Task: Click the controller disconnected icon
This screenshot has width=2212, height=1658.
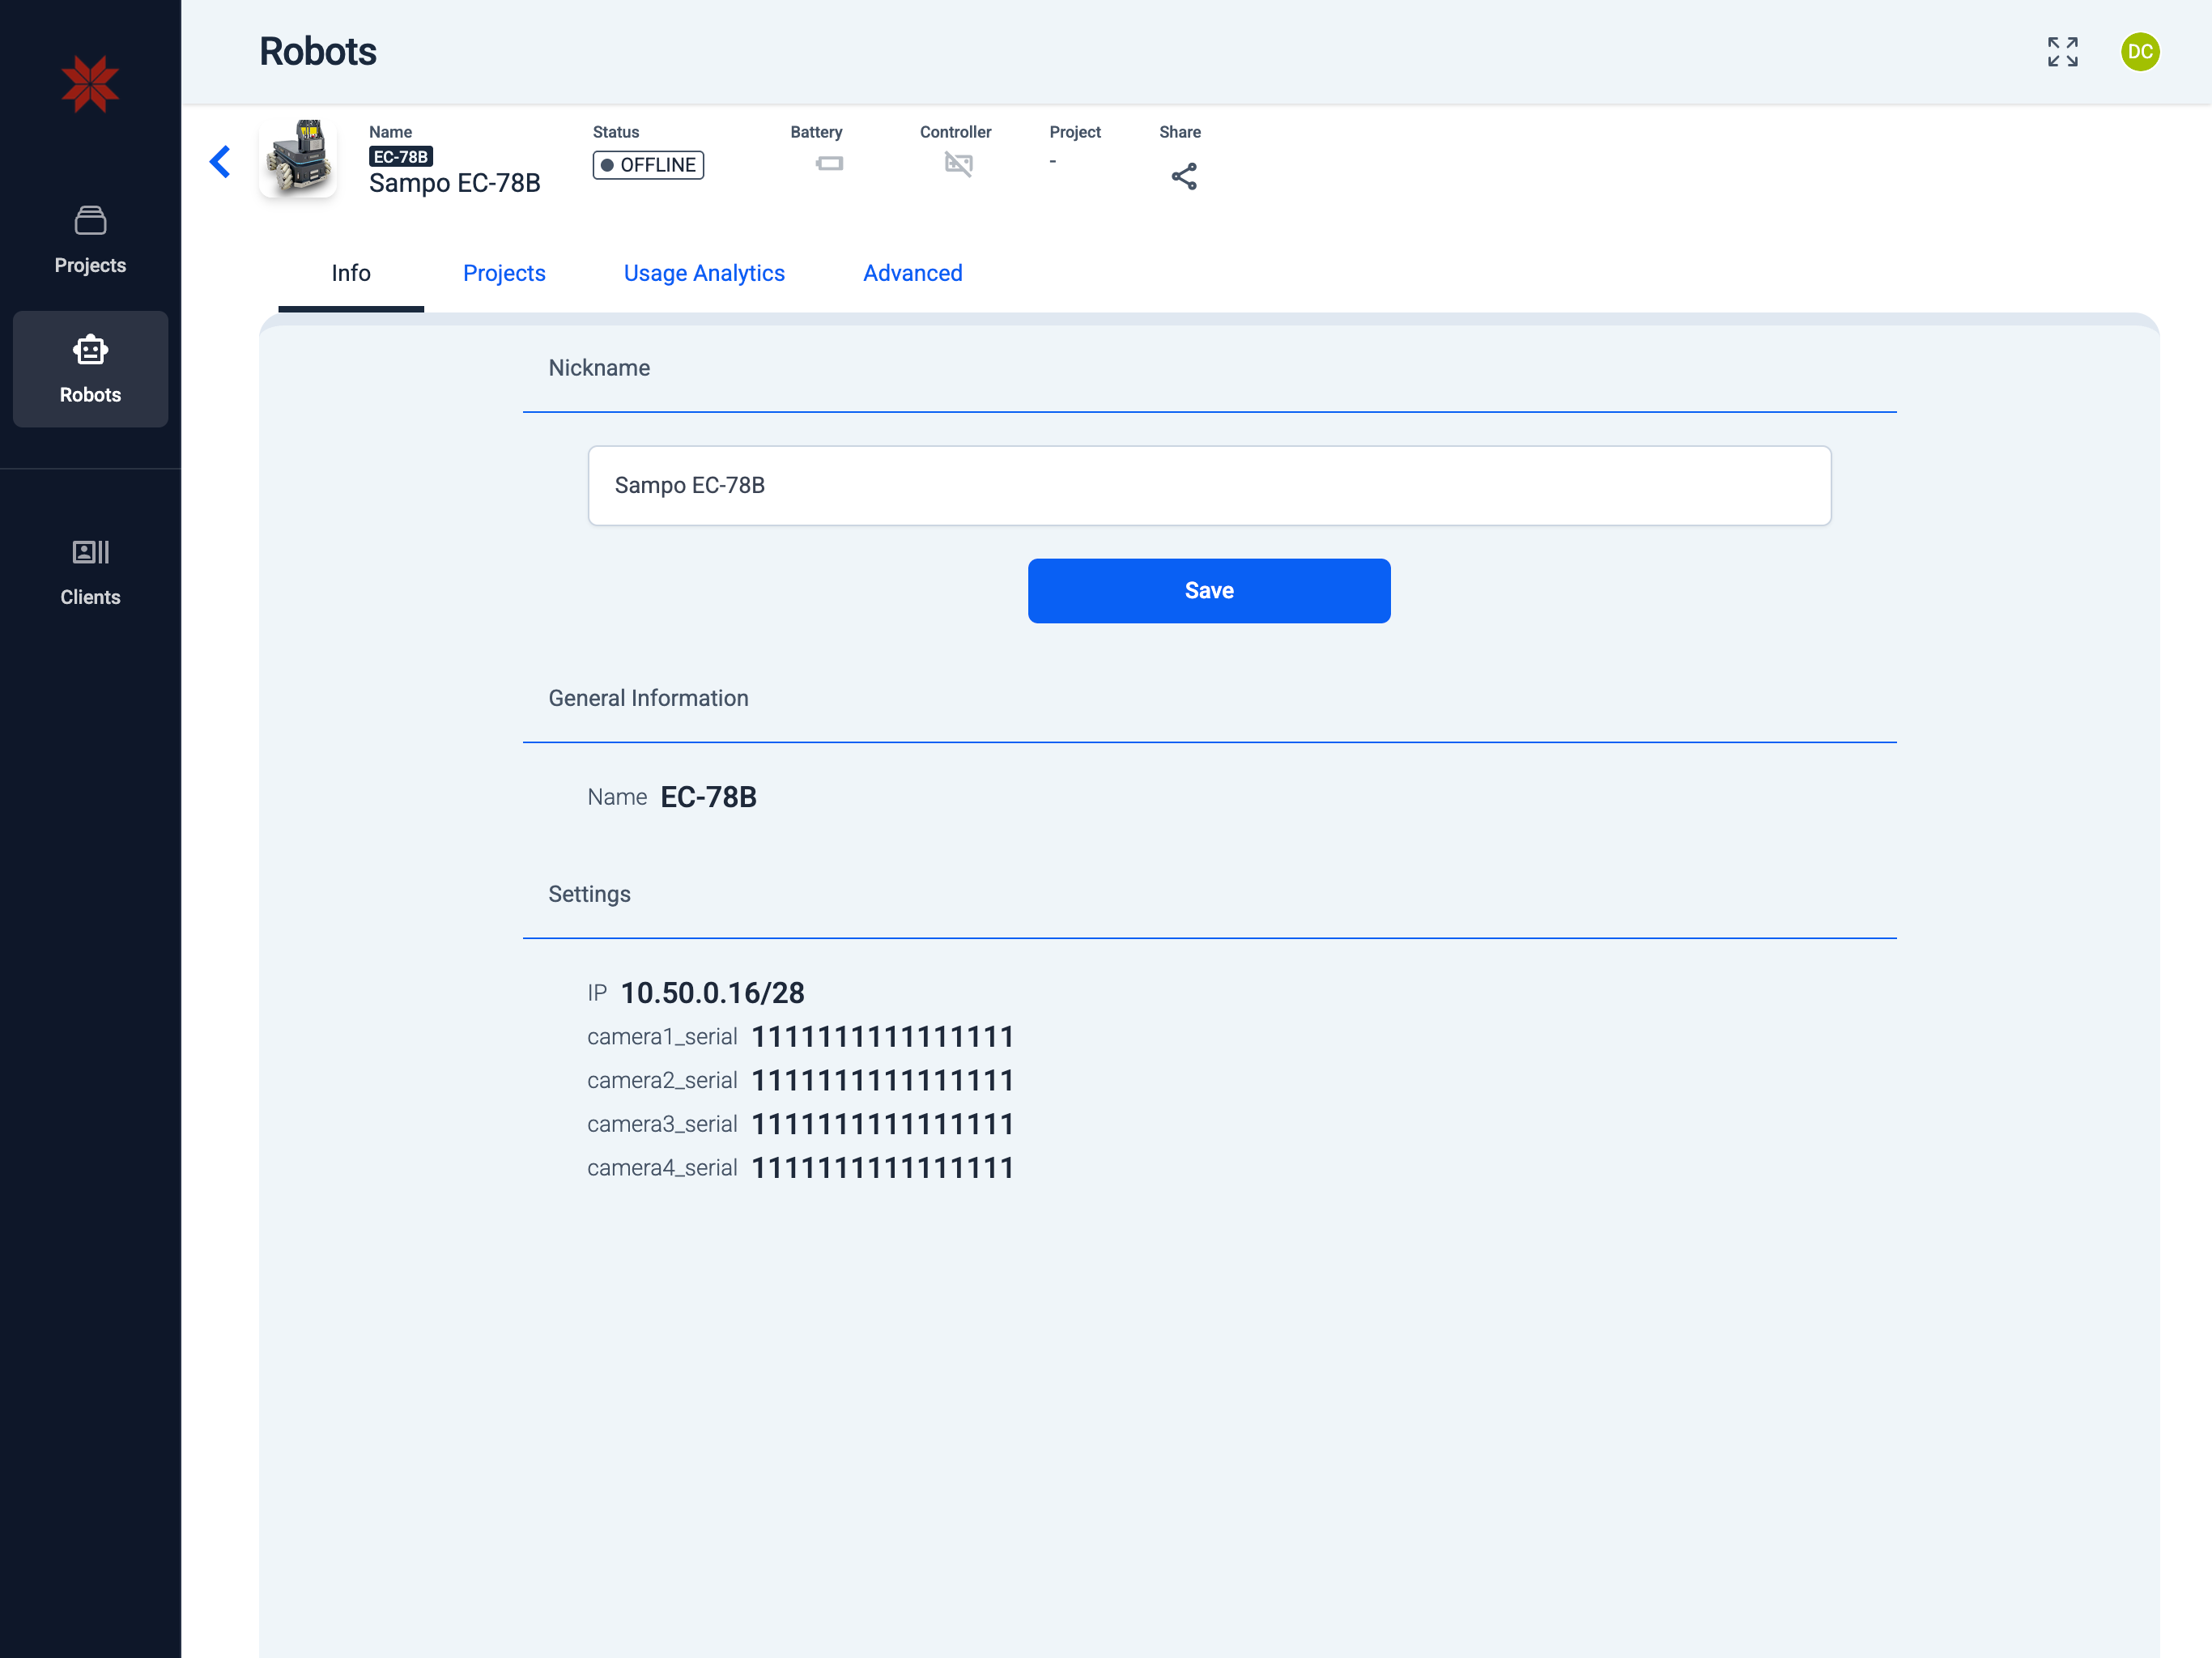Action: [957, 164]
